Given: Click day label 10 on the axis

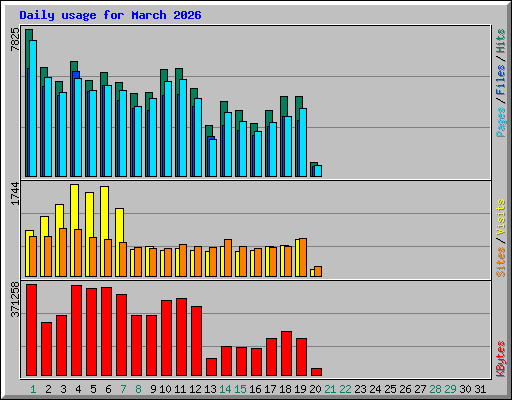Looking at the screenshot, I should click(x=165, y=389).
